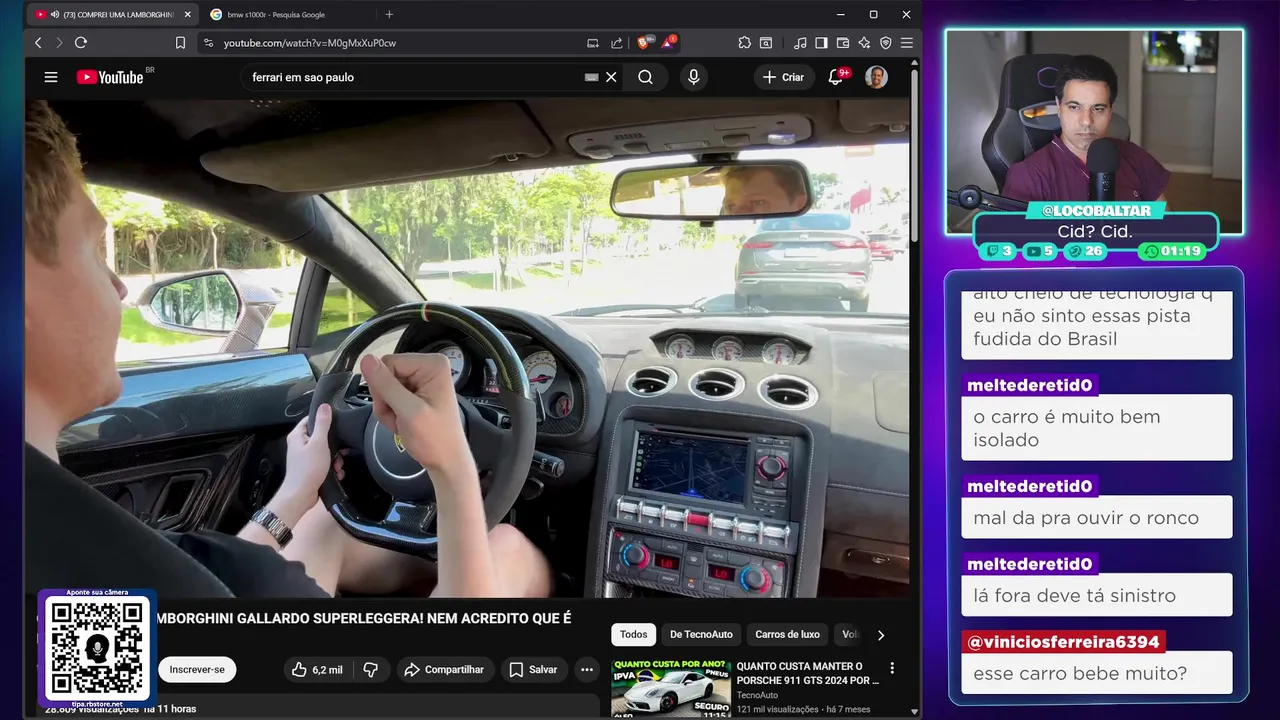
Task: Click the browser forward arrow
Action: click(59, 43)
